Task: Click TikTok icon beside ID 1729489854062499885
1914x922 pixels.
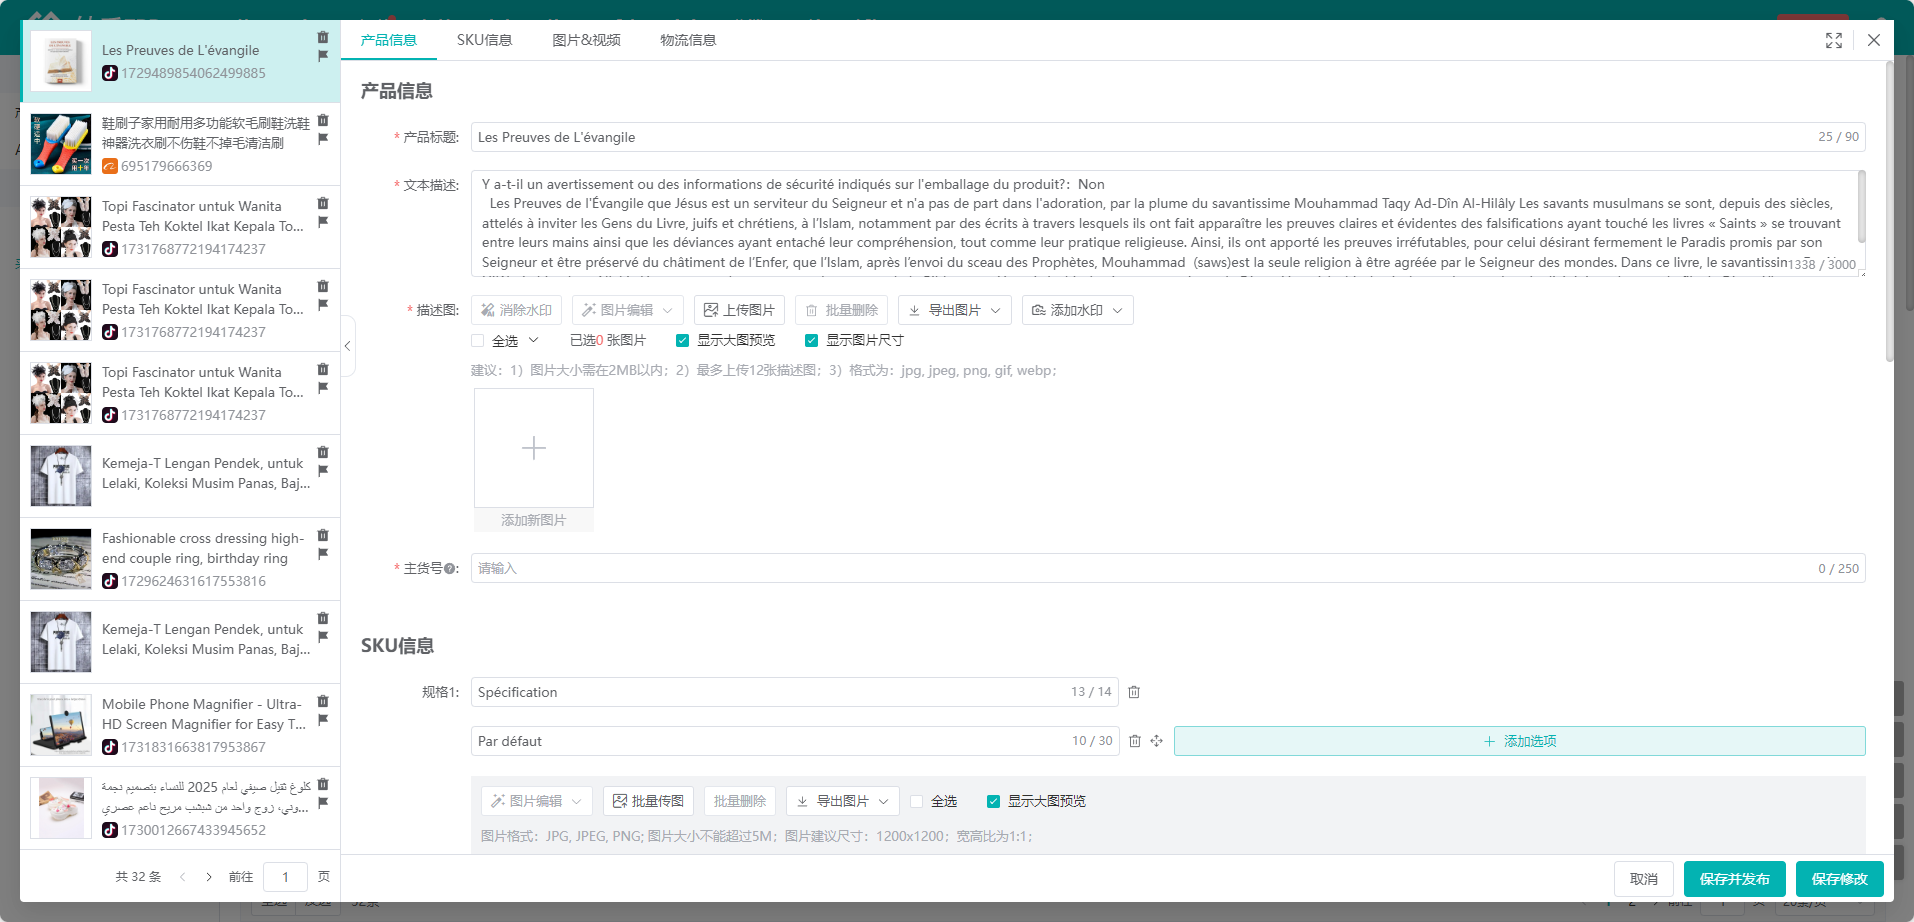Action: pyautogui.click(x=110, y=73)
